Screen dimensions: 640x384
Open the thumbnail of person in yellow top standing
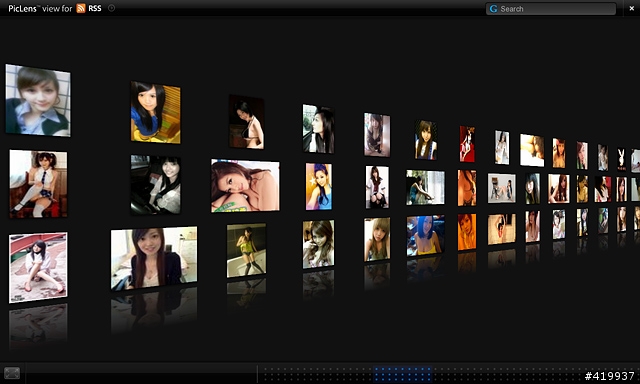247,250
